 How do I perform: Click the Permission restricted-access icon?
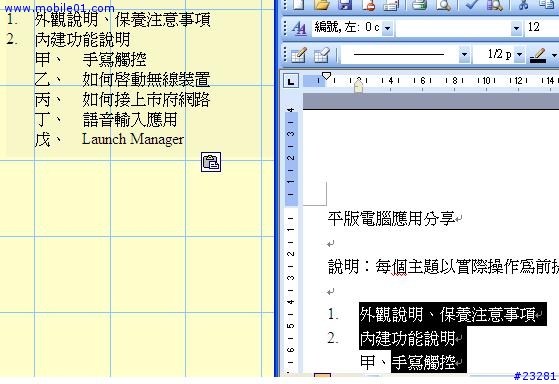coord(369,4)
